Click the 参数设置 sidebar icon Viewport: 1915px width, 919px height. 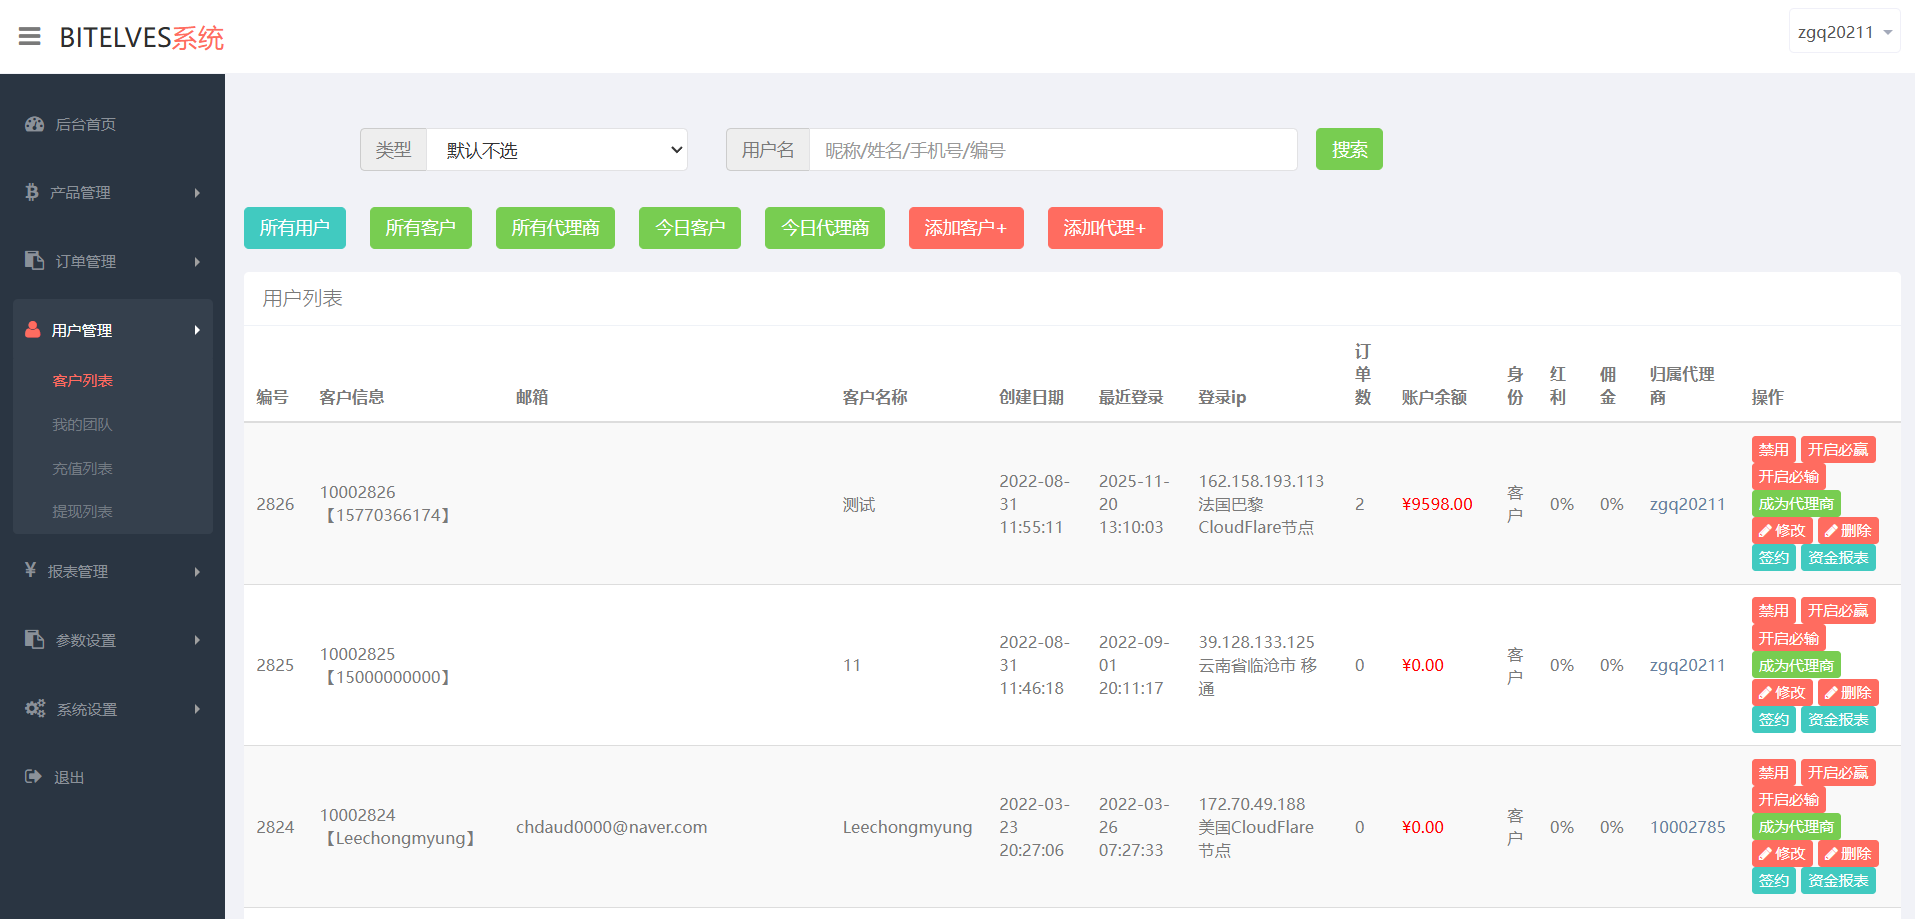[x=35, y=639]
